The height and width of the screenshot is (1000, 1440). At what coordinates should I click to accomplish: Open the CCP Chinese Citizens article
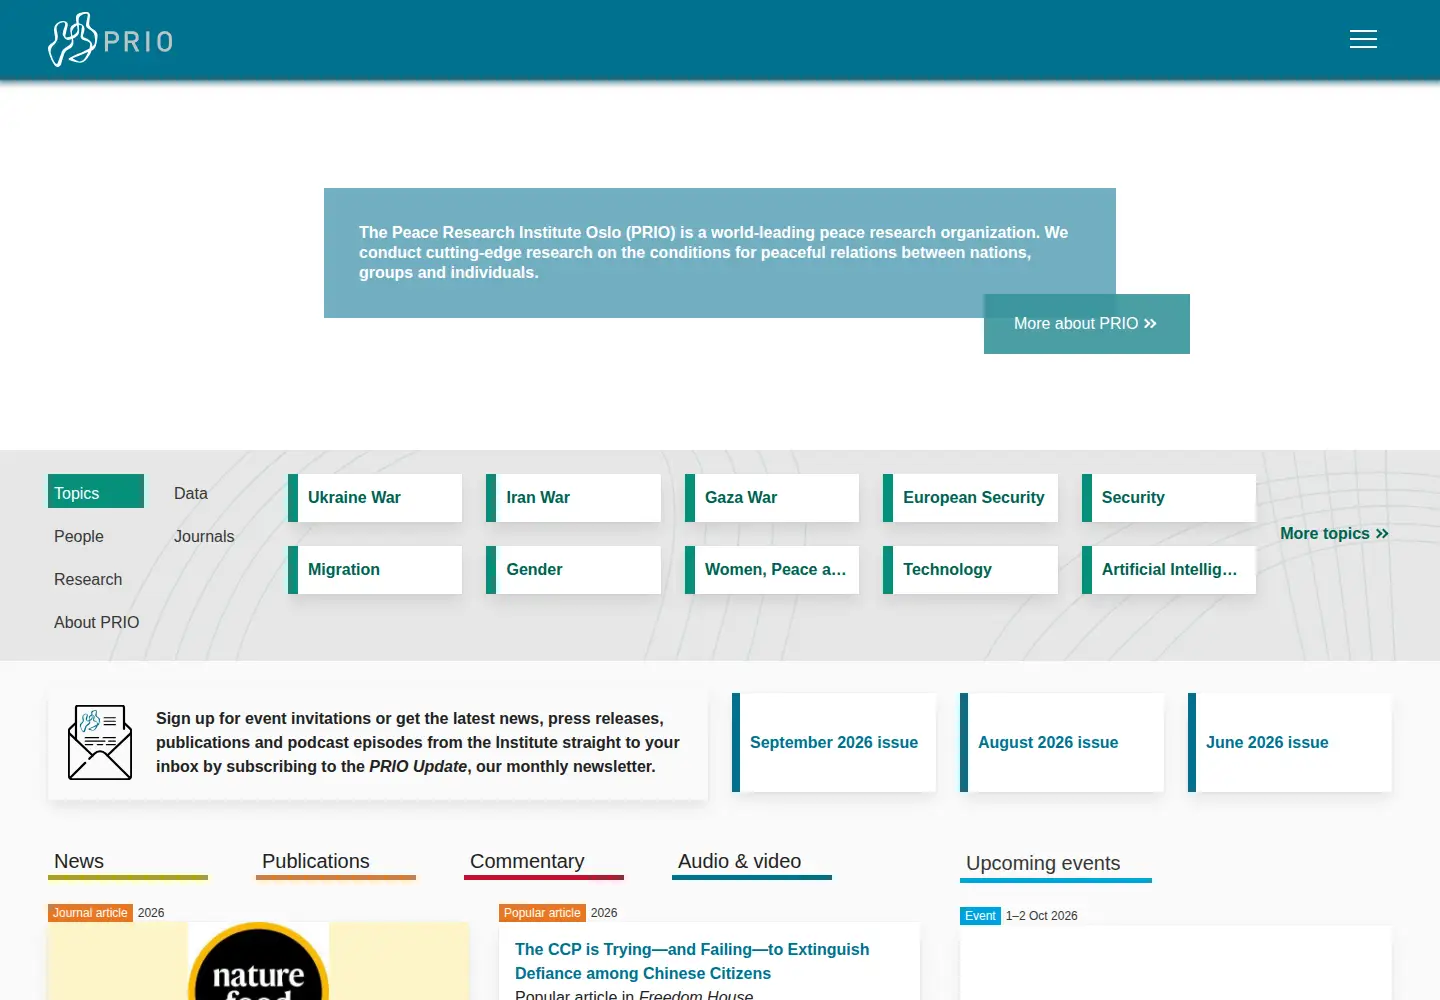pyautogui.click(x=692, y=962)
